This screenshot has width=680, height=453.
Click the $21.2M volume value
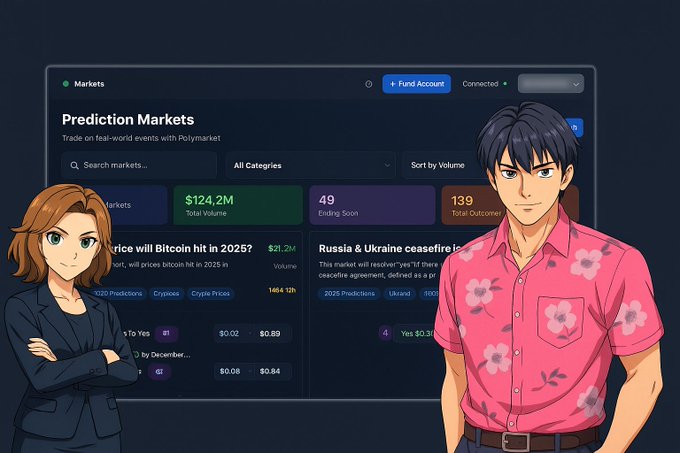coord(282,248)
